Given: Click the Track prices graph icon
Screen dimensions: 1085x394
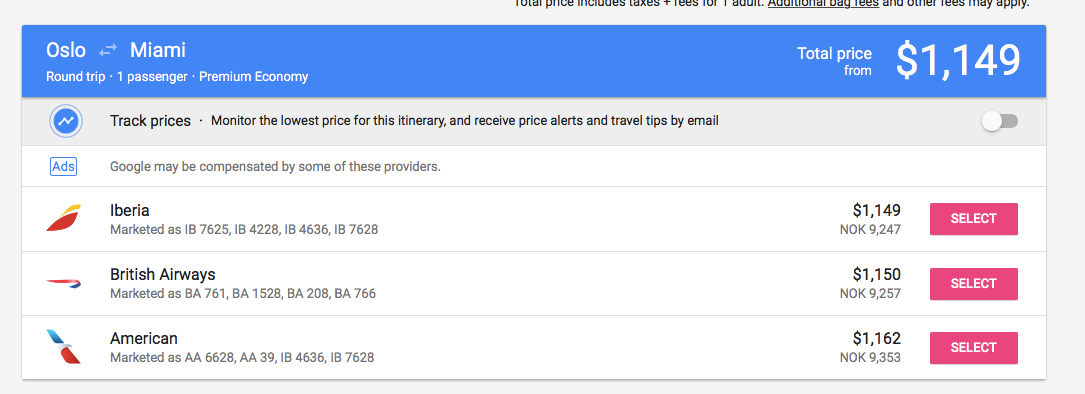Looking at the screenshot, I should [66, 121].
